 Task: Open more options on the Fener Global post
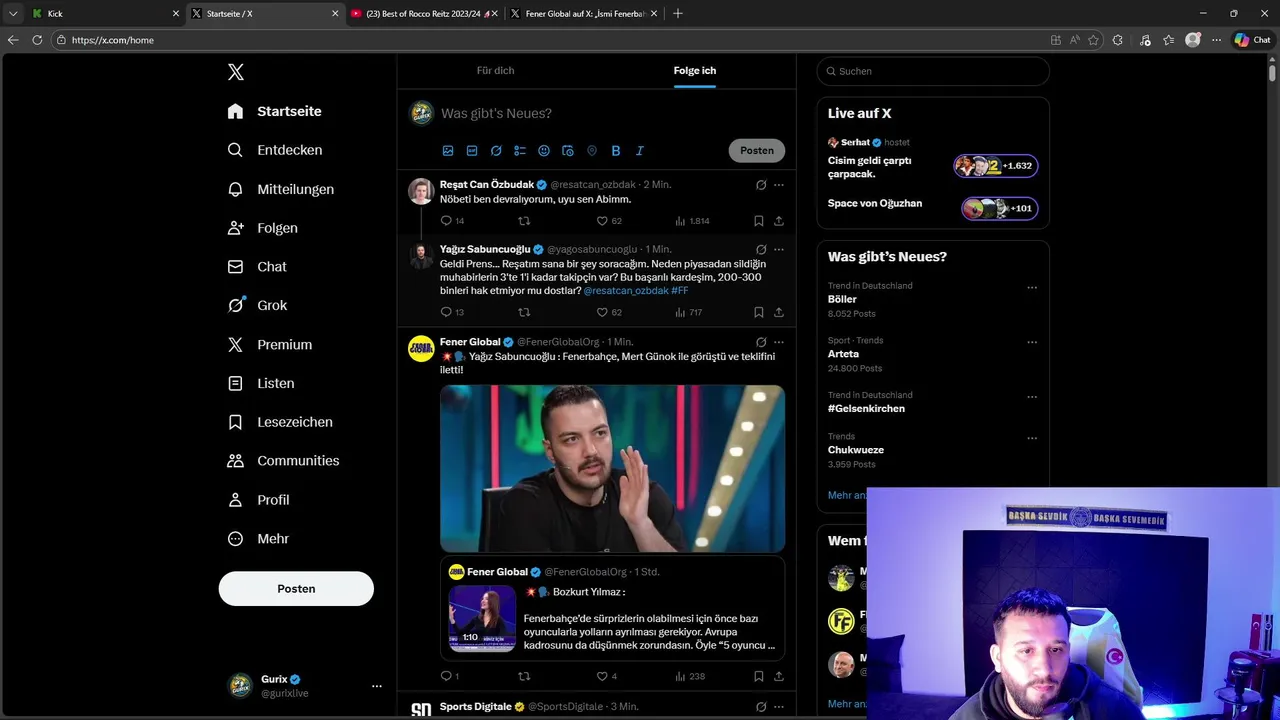point(779,342)
